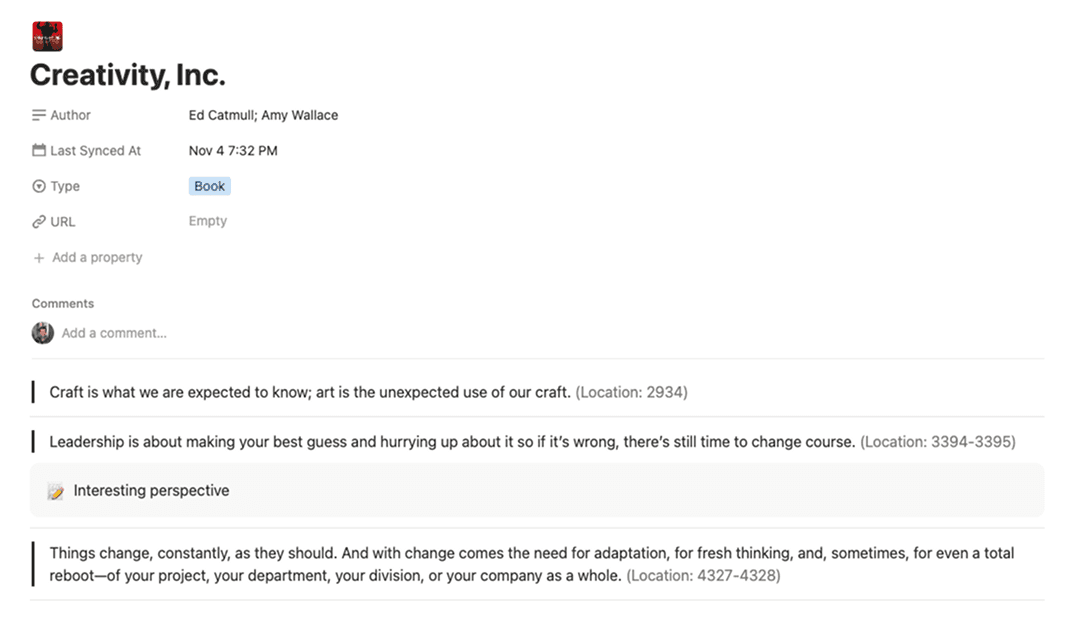
Task: Click the Creativity, Inc. page cover icon
Action: [47, 36]
